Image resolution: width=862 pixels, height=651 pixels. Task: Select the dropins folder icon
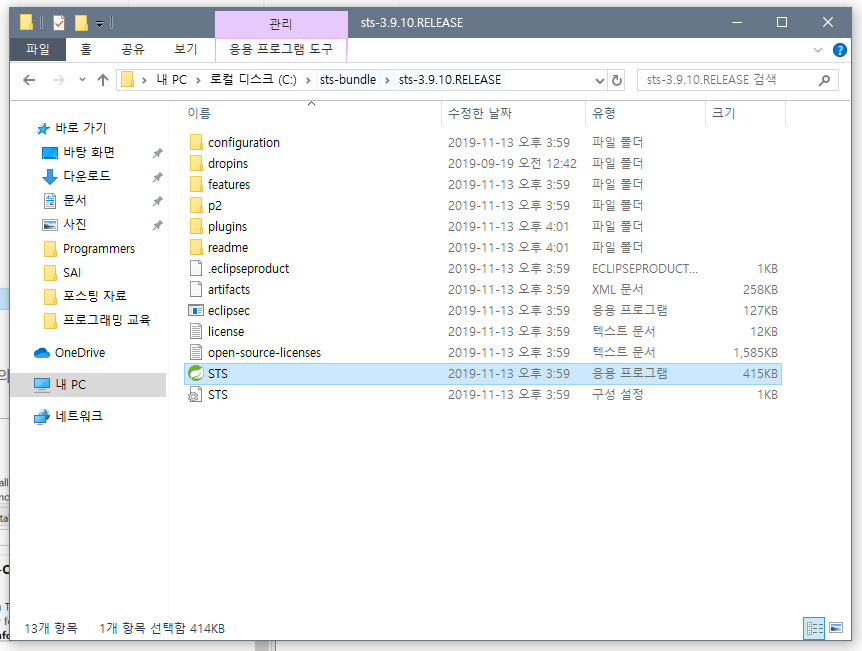tap(196, 163)
